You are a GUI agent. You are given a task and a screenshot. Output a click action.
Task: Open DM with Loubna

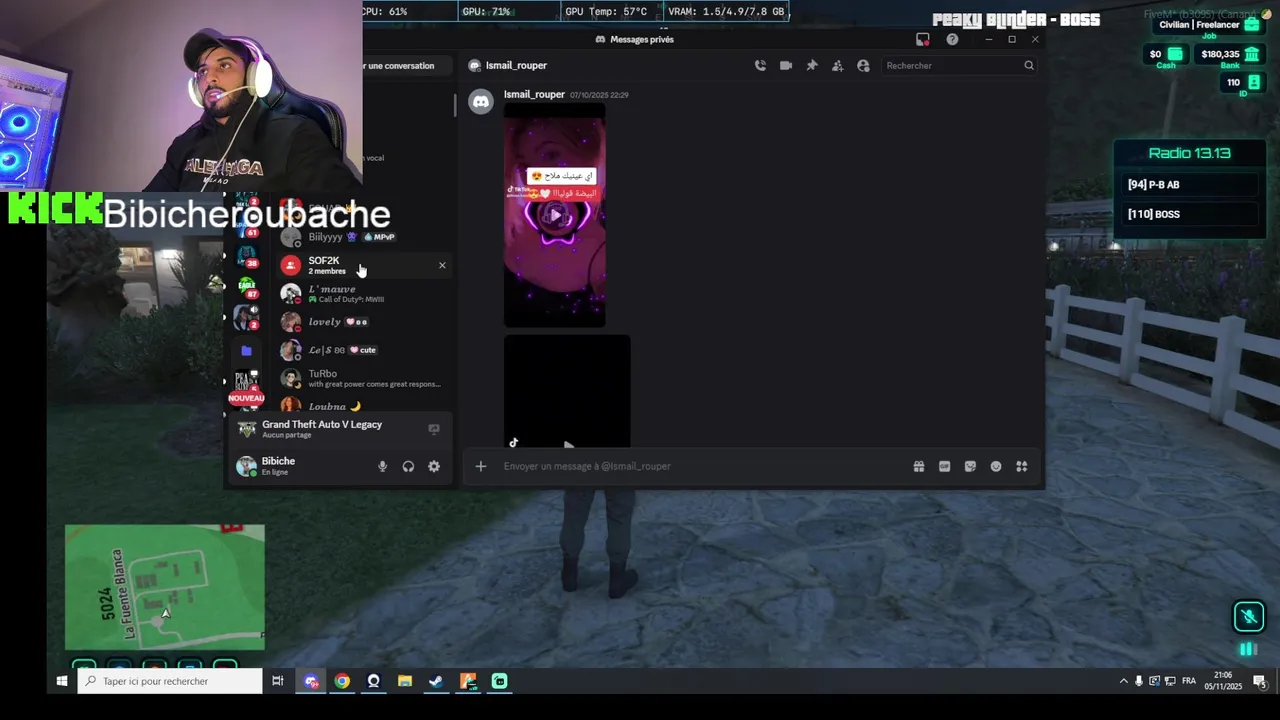point(364,405)
